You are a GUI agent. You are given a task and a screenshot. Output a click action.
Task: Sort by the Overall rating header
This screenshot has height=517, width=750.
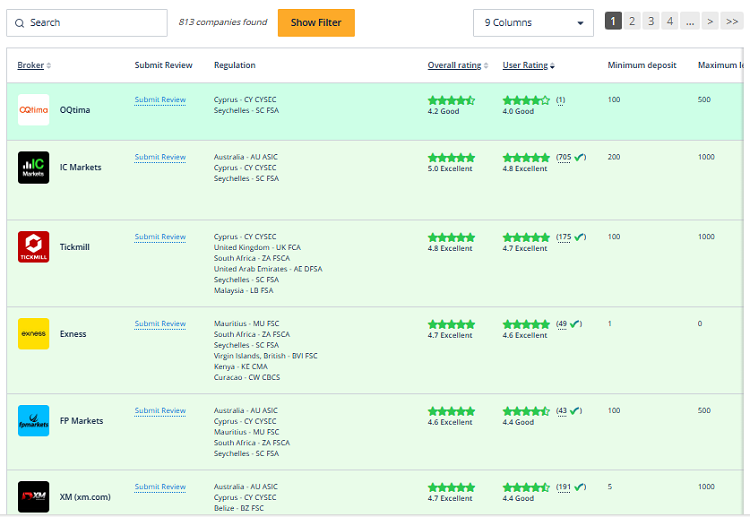pos(454,65)
